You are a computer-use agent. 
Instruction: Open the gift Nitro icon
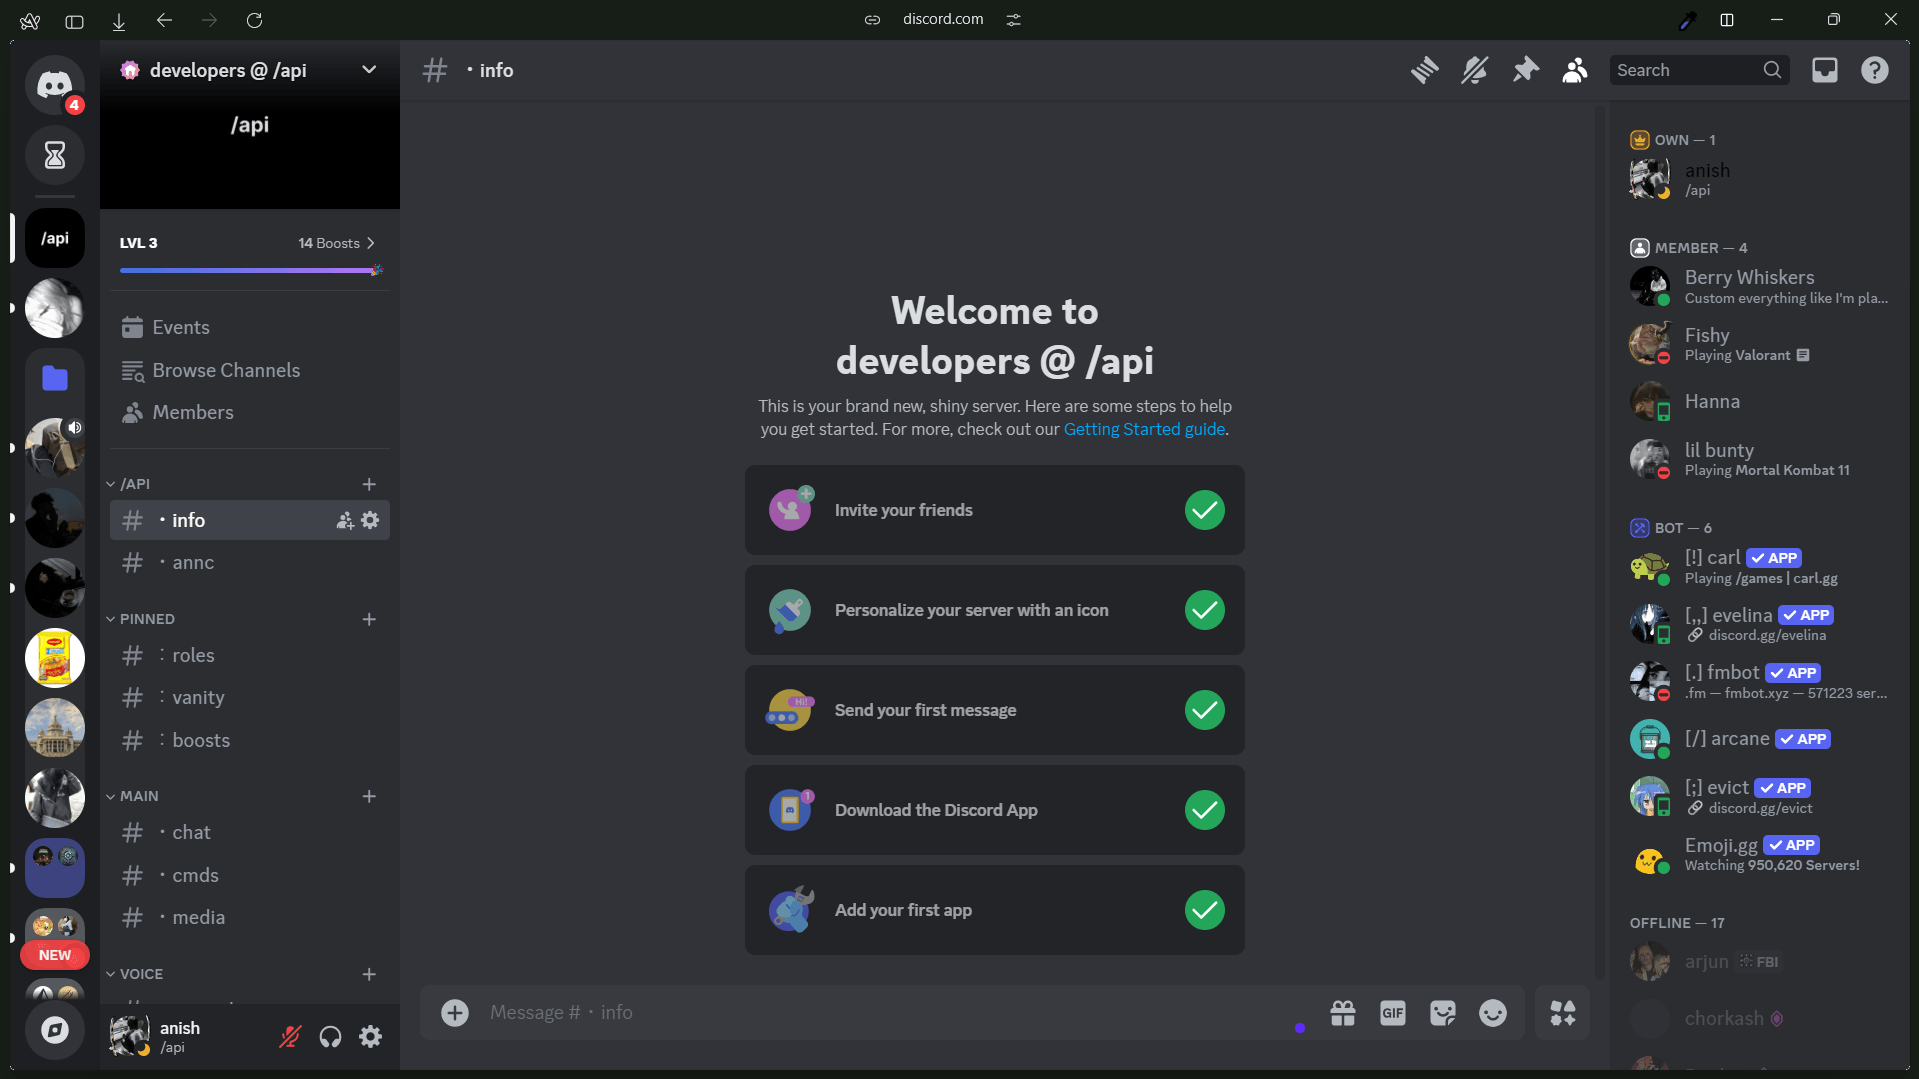pyautogui.click(x=1343, y=1013)
